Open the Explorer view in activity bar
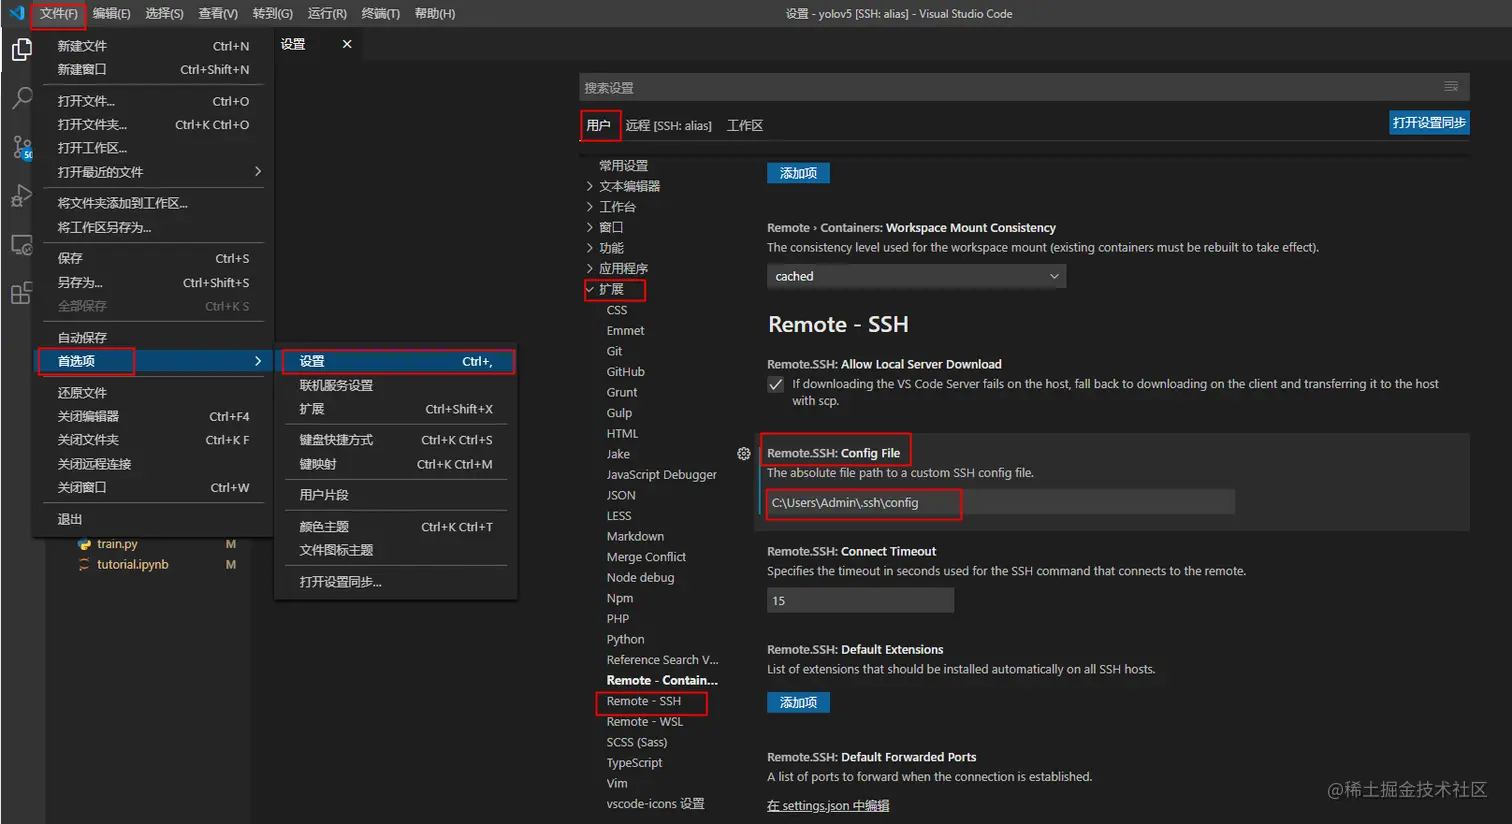This screenshot has height=824, width=1512. (21, 49)
